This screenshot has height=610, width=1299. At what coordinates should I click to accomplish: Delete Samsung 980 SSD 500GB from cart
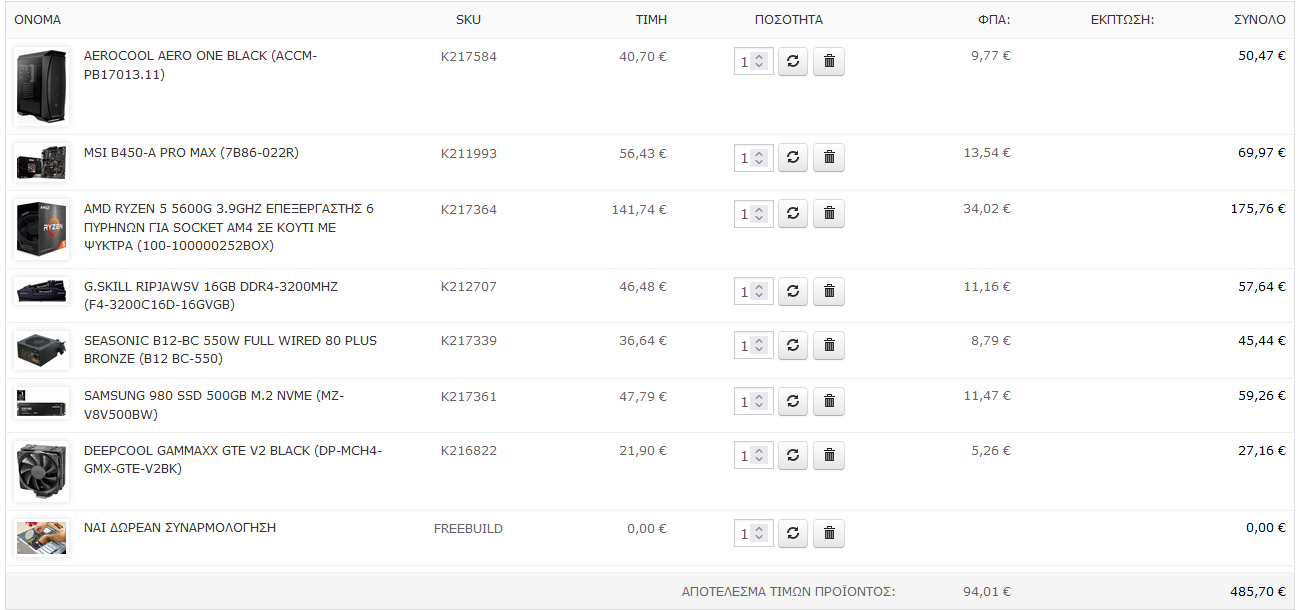829,402
